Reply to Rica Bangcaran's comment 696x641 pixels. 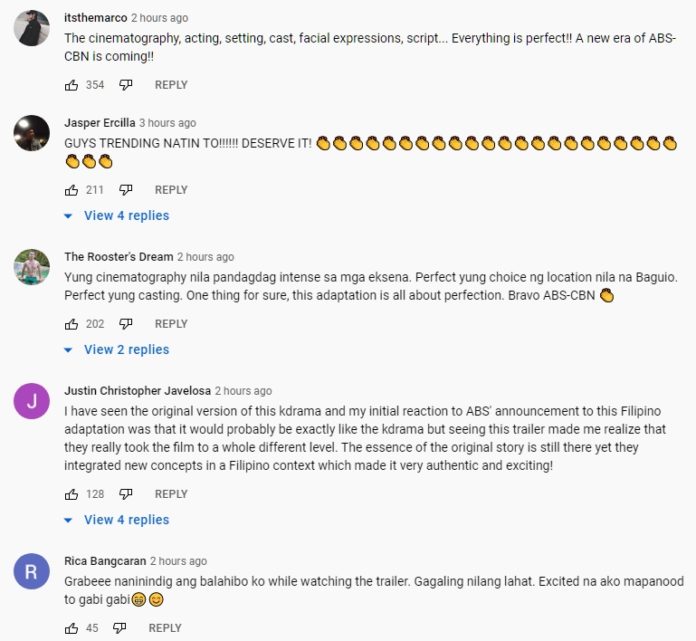tap(165, 628)
